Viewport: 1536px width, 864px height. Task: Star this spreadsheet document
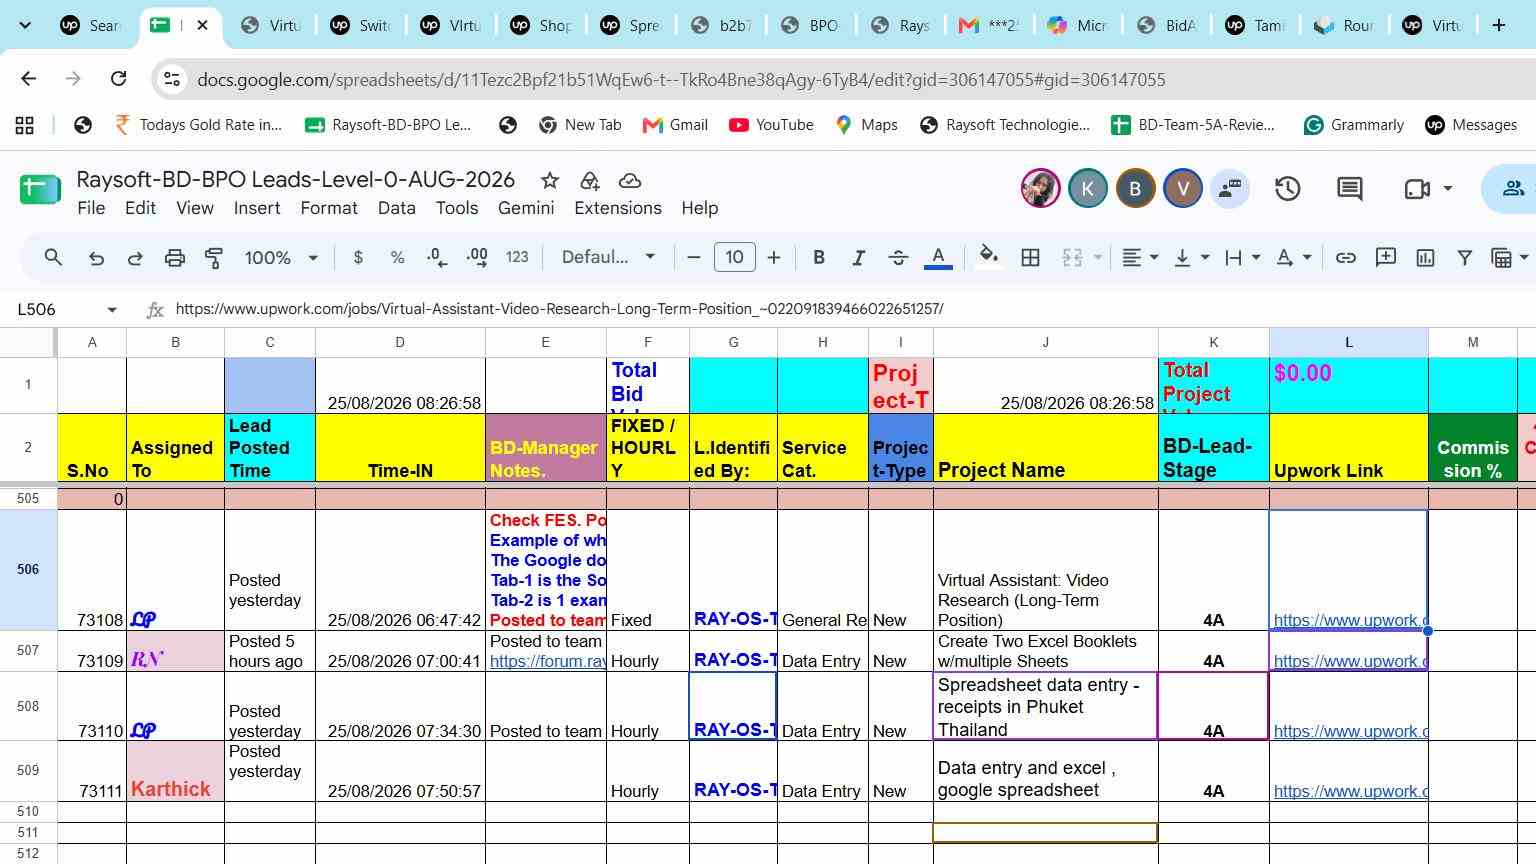(x=549, y=180)
